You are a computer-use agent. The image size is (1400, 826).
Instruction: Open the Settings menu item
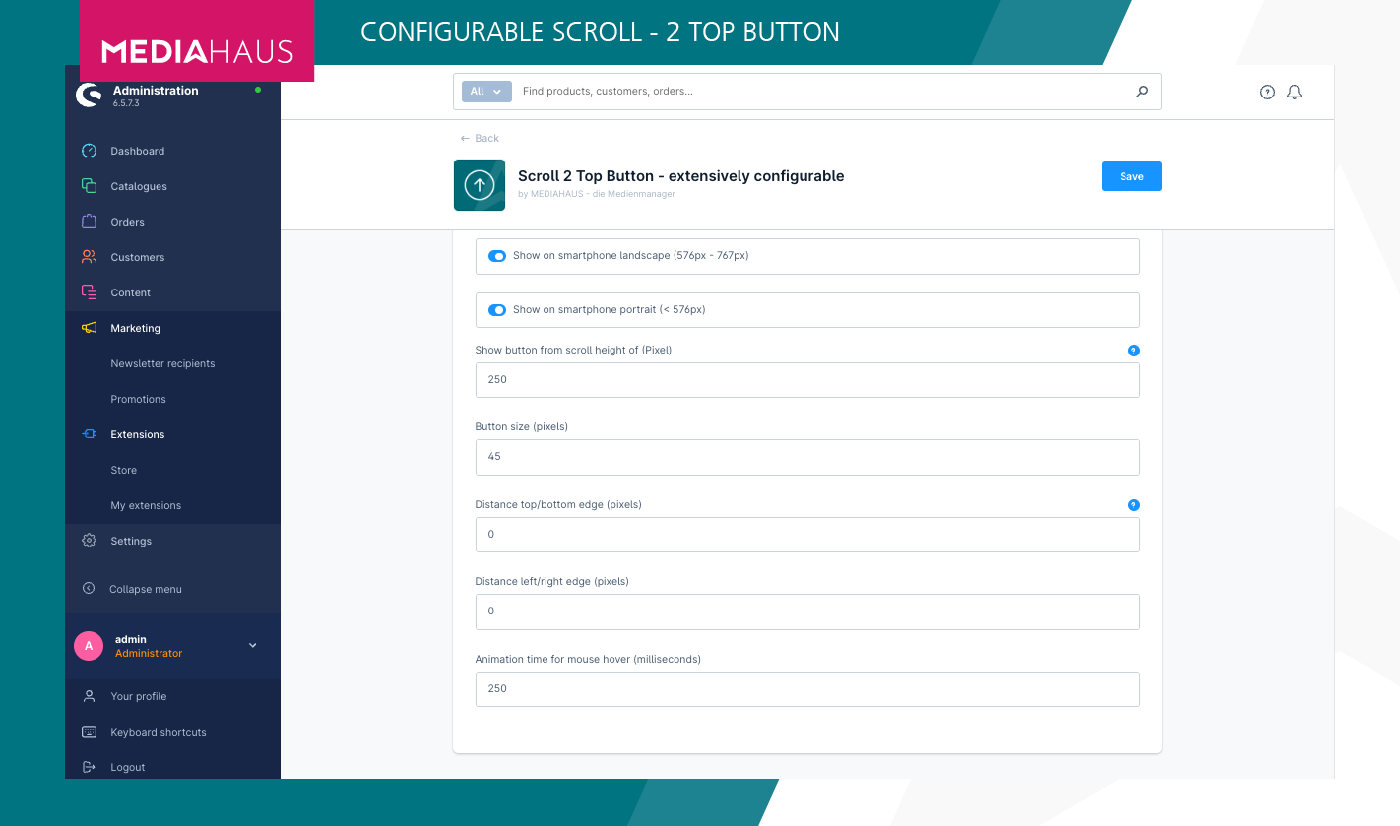tap(131, 541)
